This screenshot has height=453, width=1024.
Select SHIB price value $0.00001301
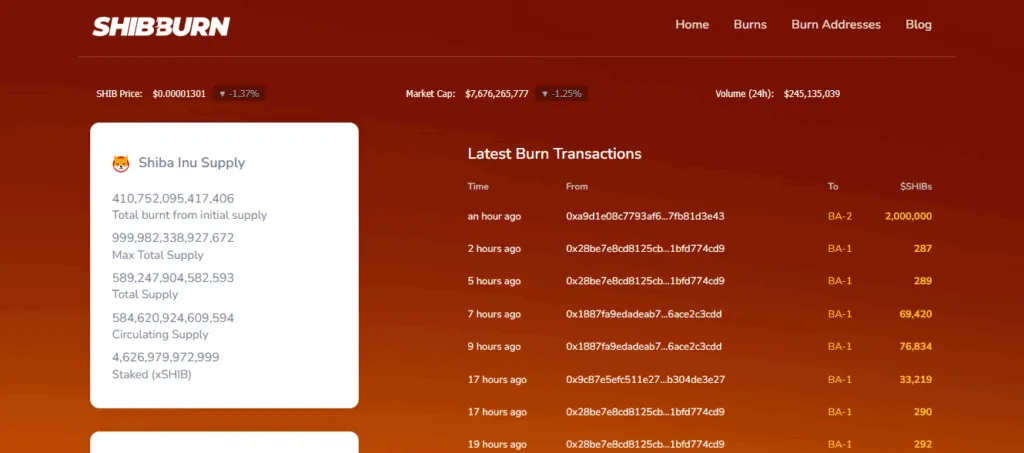[x=179, y=93]
